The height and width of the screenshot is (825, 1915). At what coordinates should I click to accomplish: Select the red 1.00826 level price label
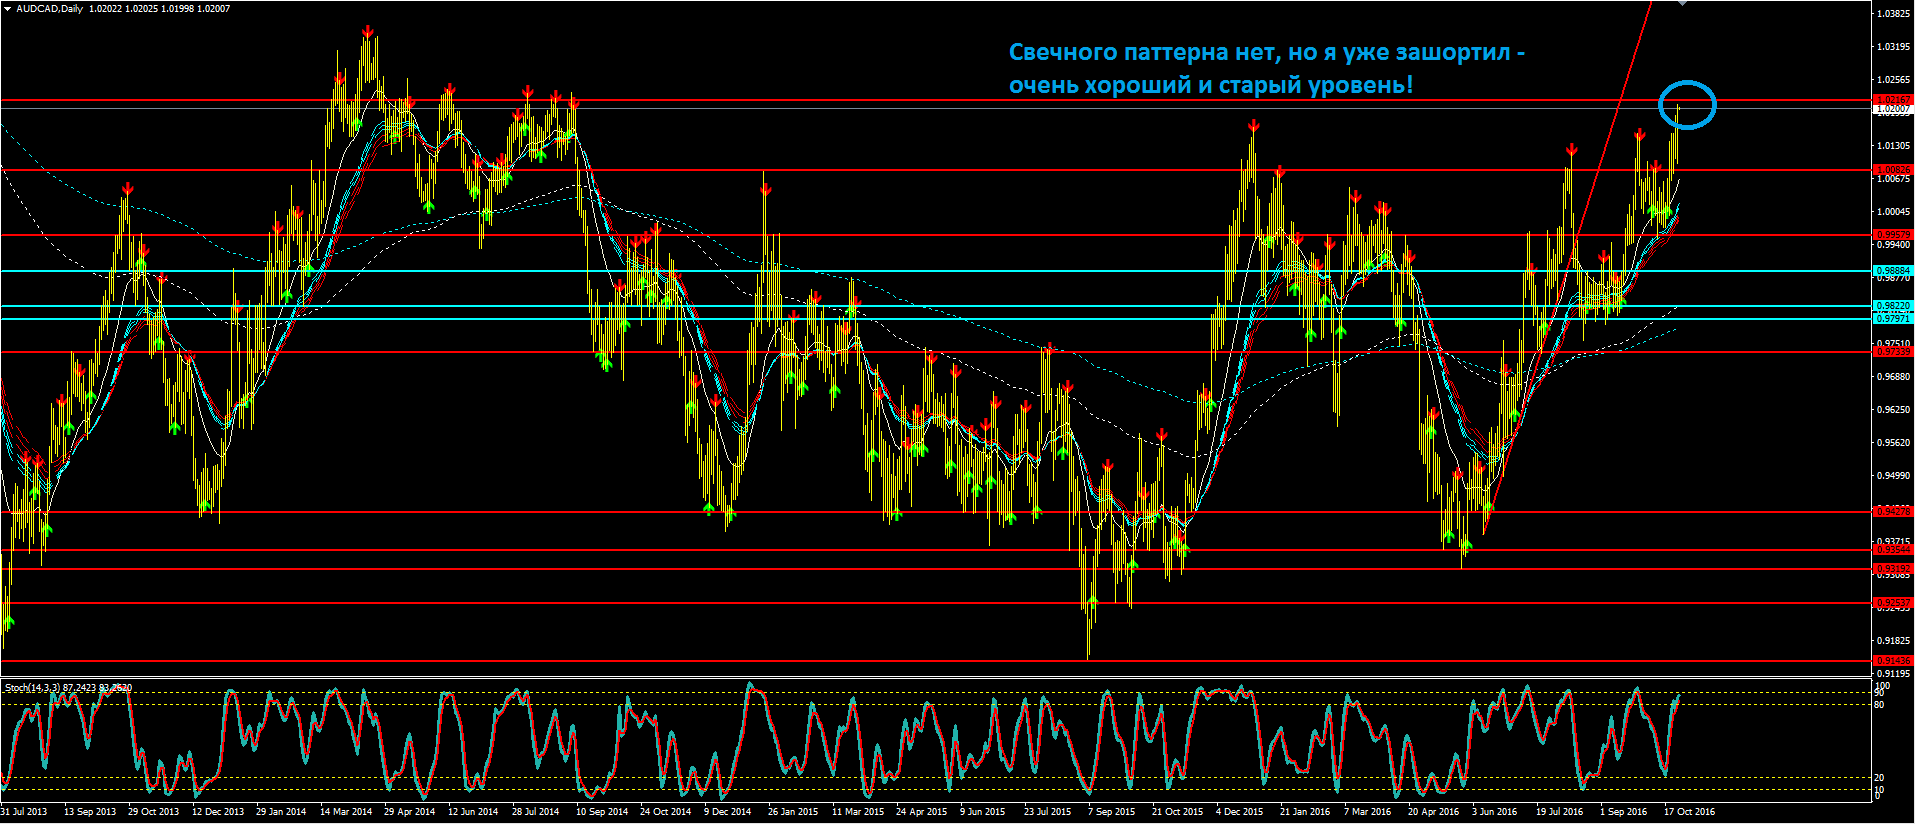pyautogui.click(x=1893, y=170)
